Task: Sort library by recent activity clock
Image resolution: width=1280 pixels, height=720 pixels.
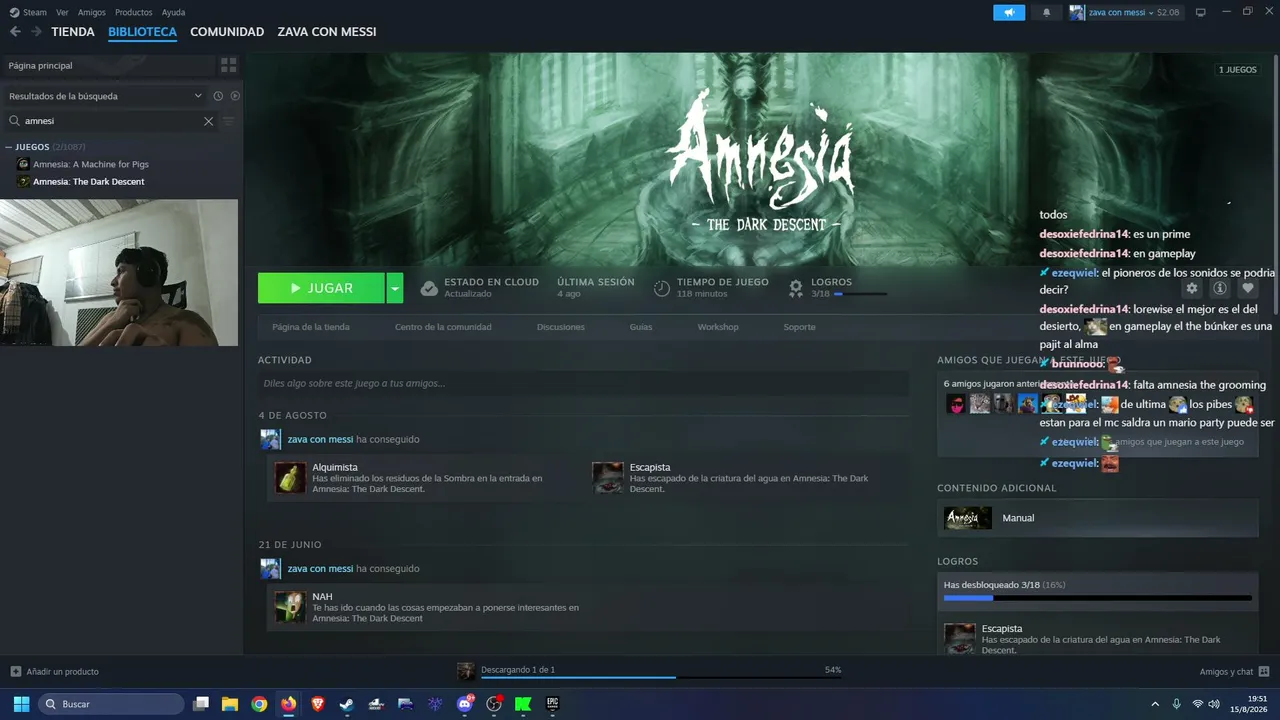Action: click(x=218, y=96)
